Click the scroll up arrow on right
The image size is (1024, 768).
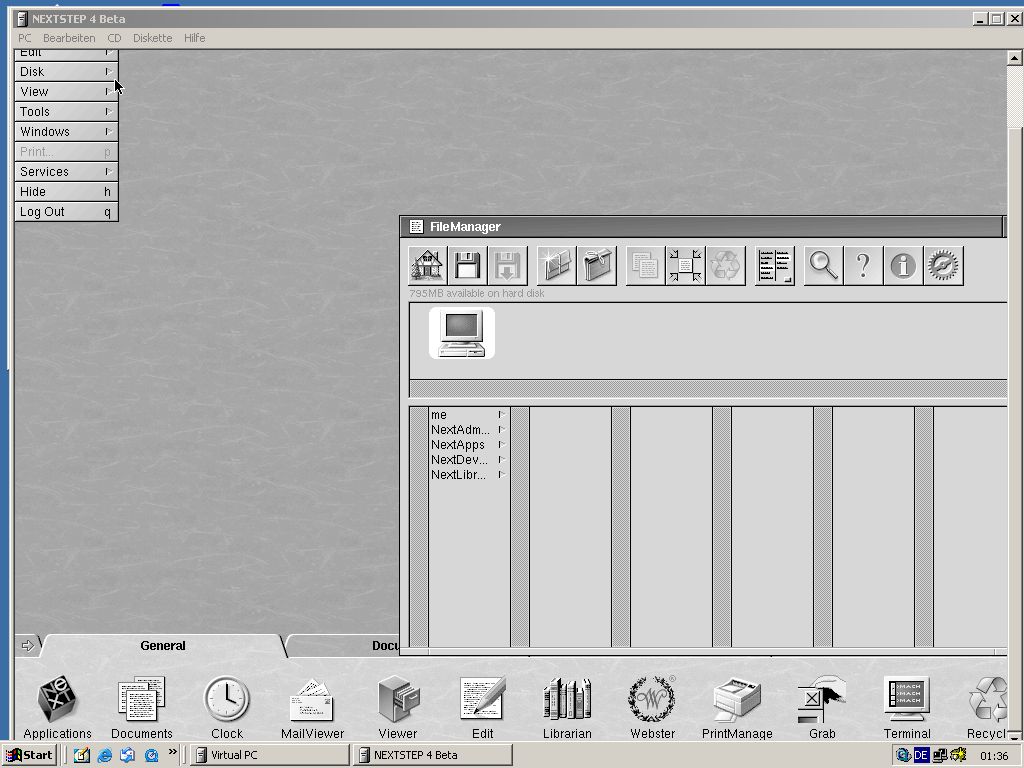1014,58
